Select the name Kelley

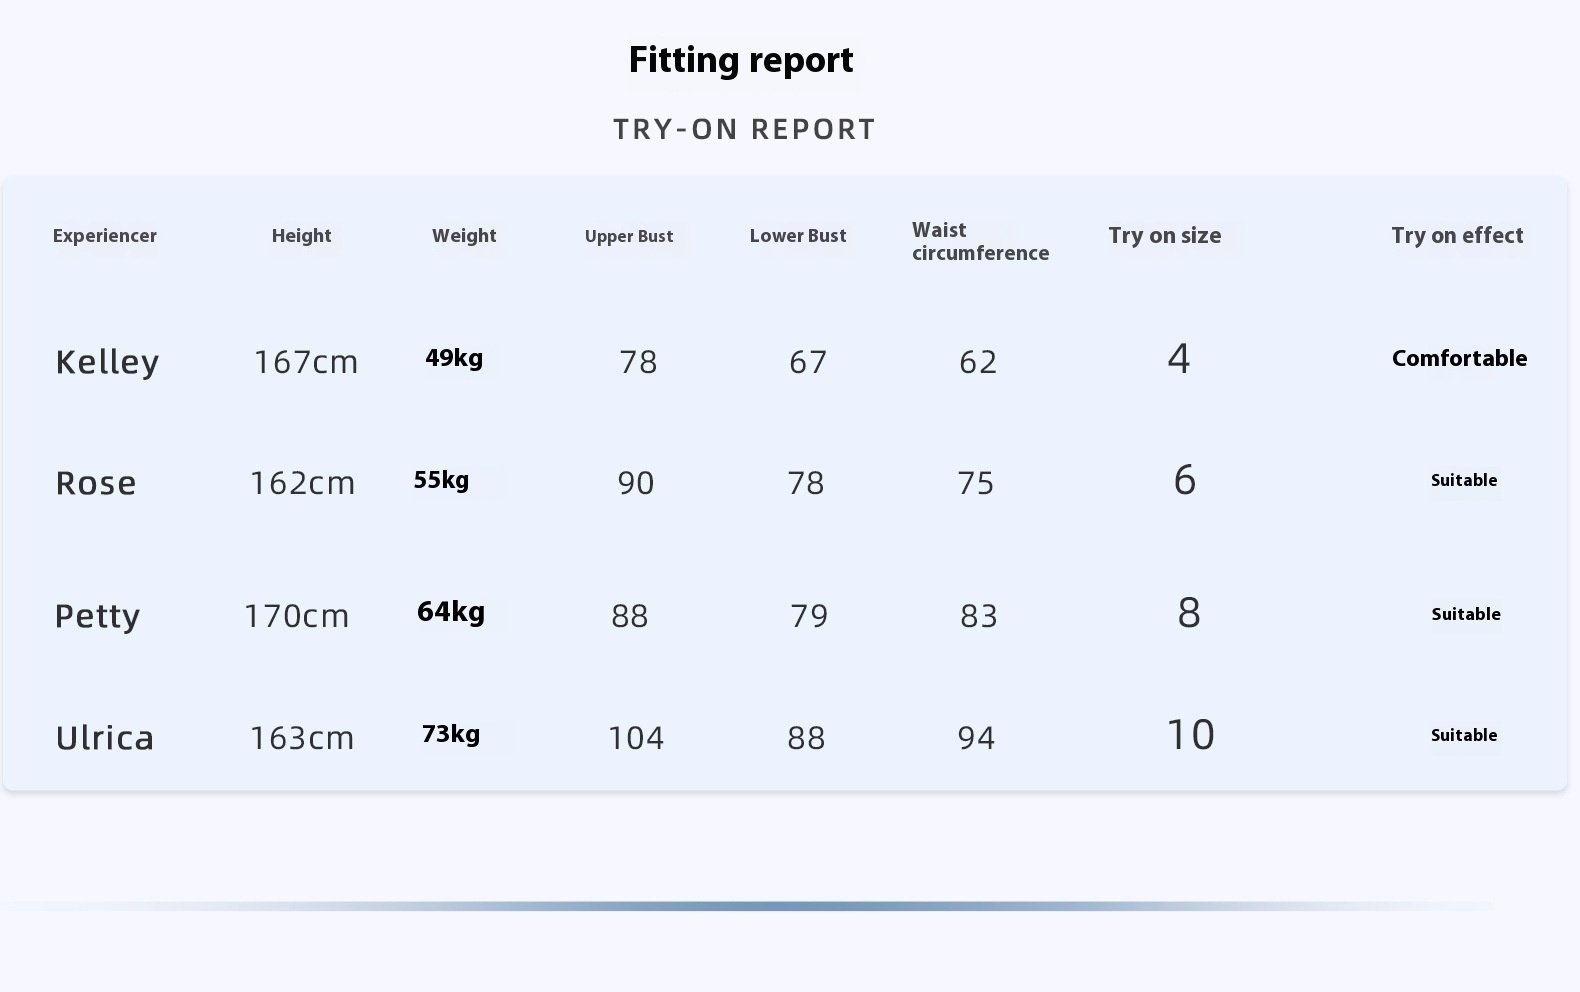107,362
